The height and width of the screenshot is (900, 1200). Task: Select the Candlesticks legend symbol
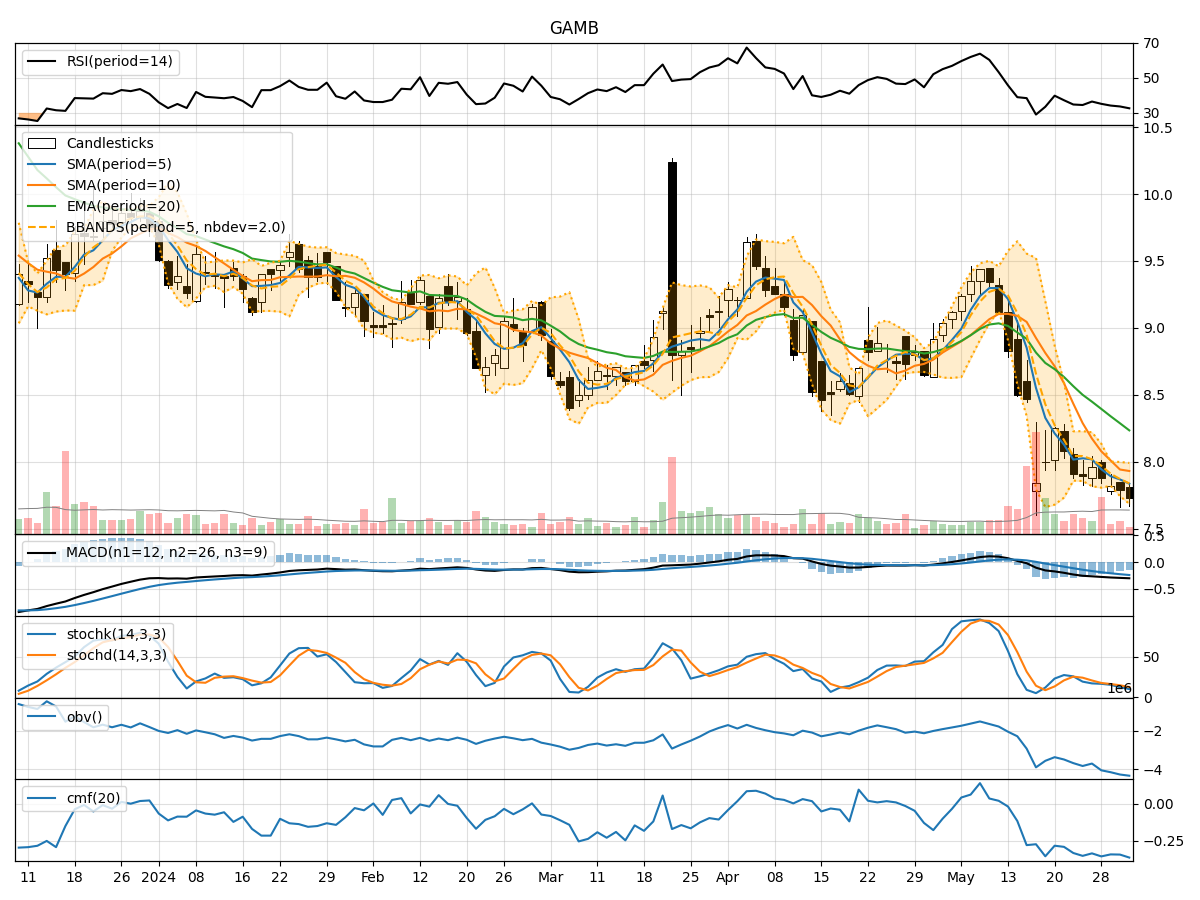(42, 143)
